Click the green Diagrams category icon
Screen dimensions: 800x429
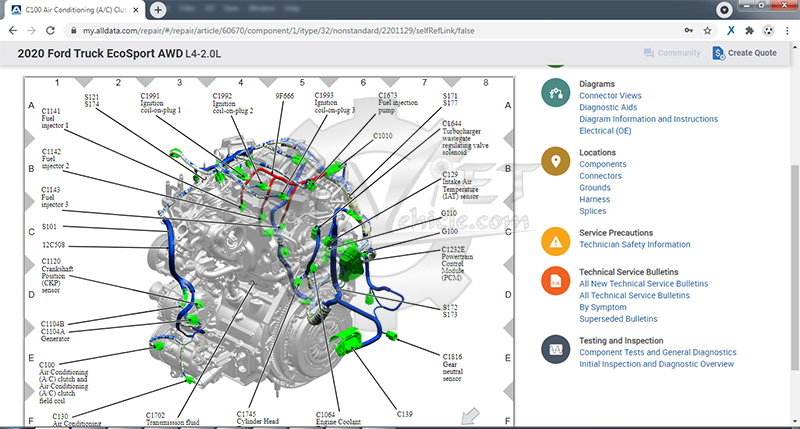tap(556, 93)
